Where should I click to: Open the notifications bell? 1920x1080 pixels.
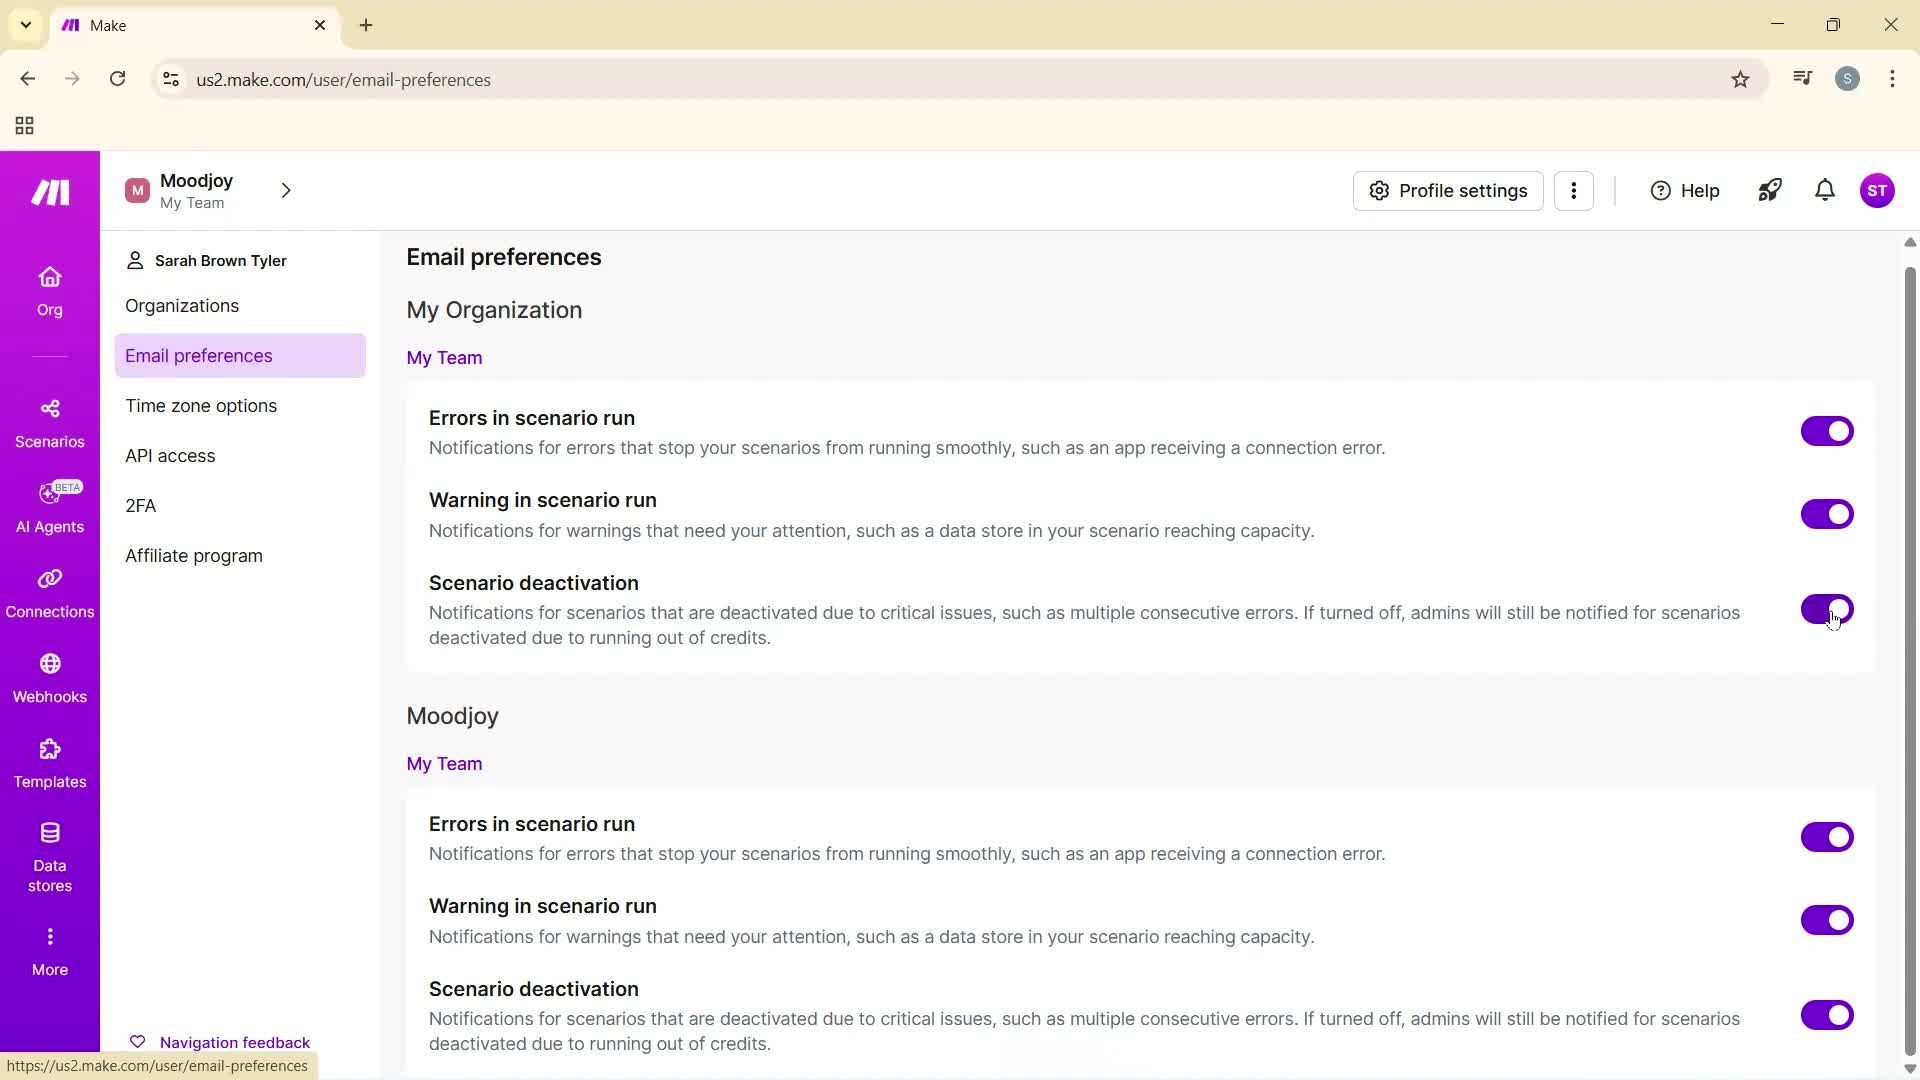1824,190
